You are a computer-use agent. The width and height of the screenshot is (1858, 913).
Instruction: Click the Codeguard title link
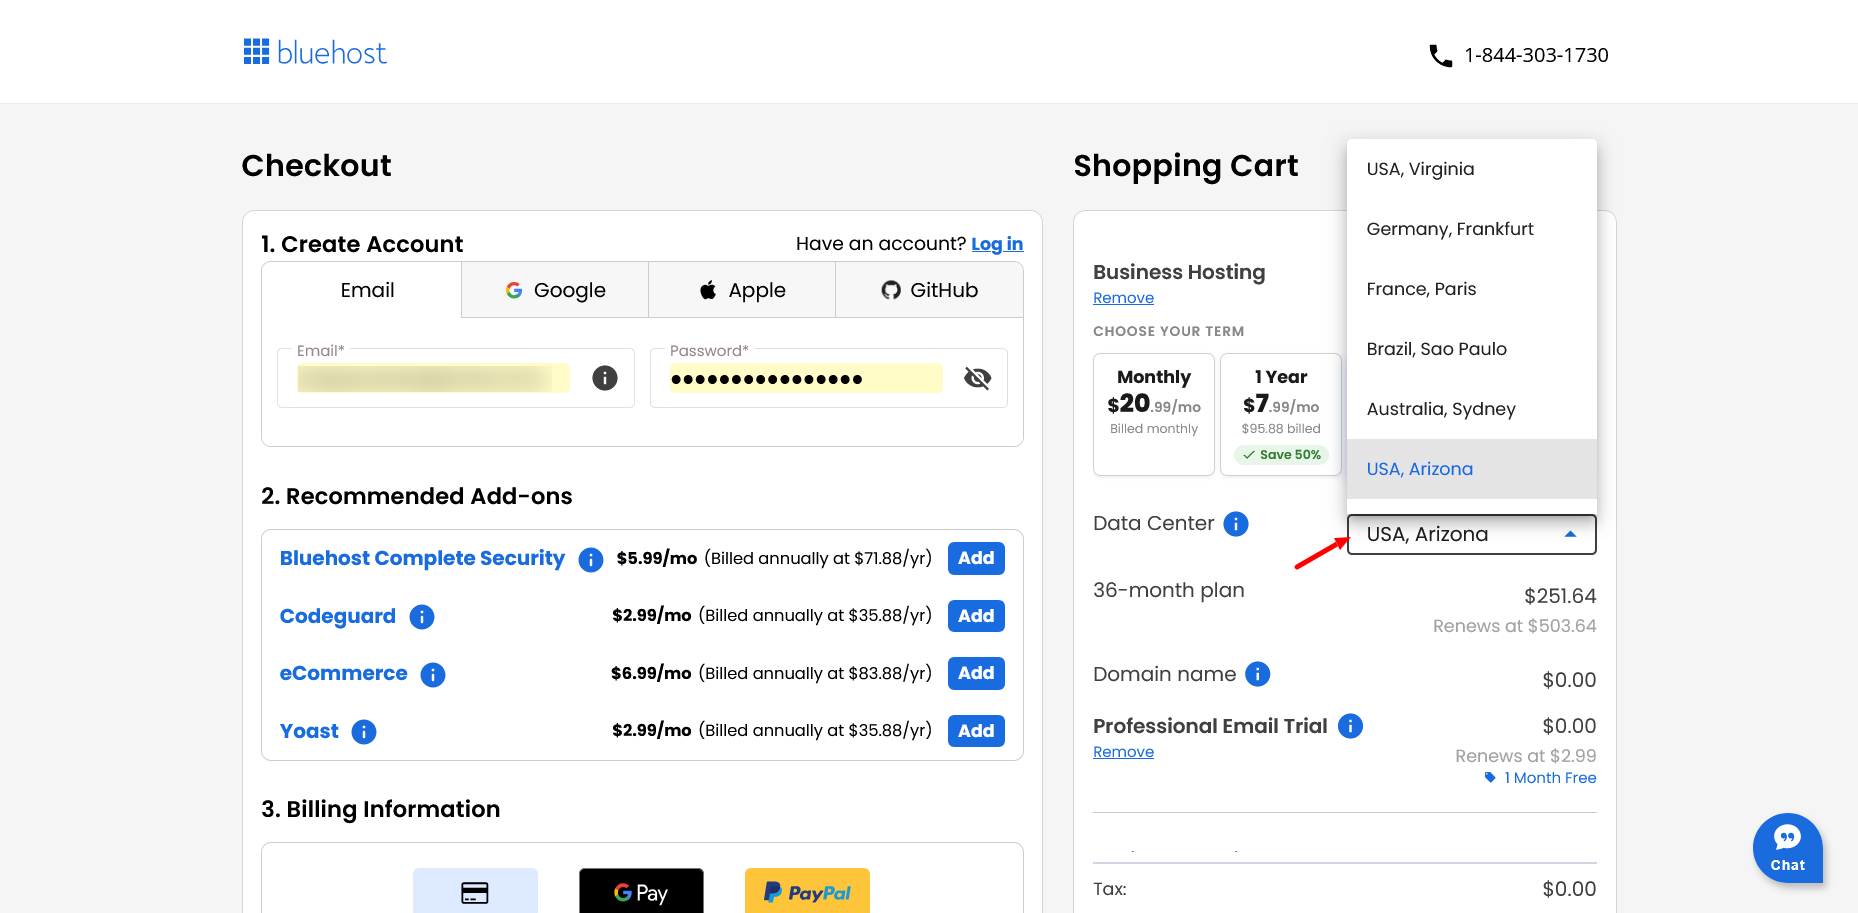(x=338, y=616)
